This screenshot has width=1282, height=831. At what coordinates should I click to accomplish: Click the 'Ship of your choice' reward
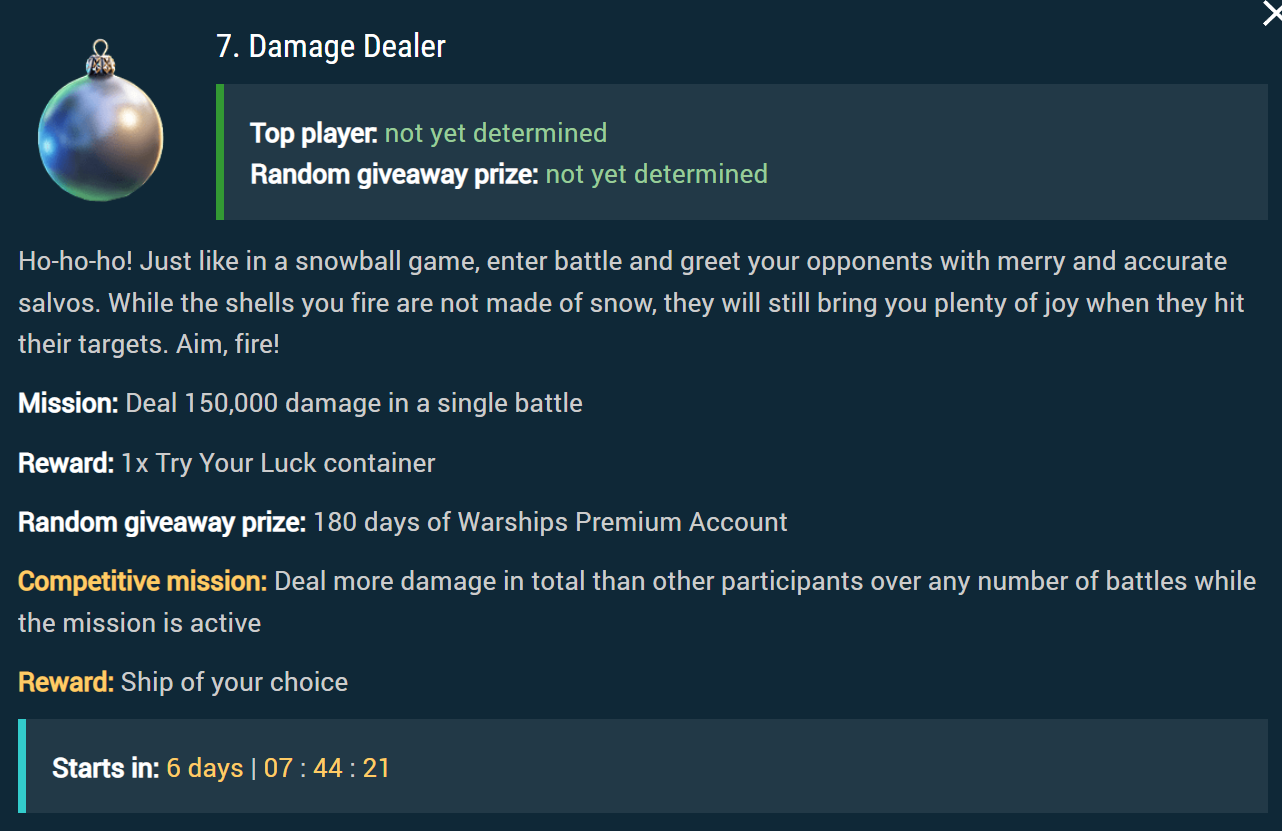click(234, 682)
